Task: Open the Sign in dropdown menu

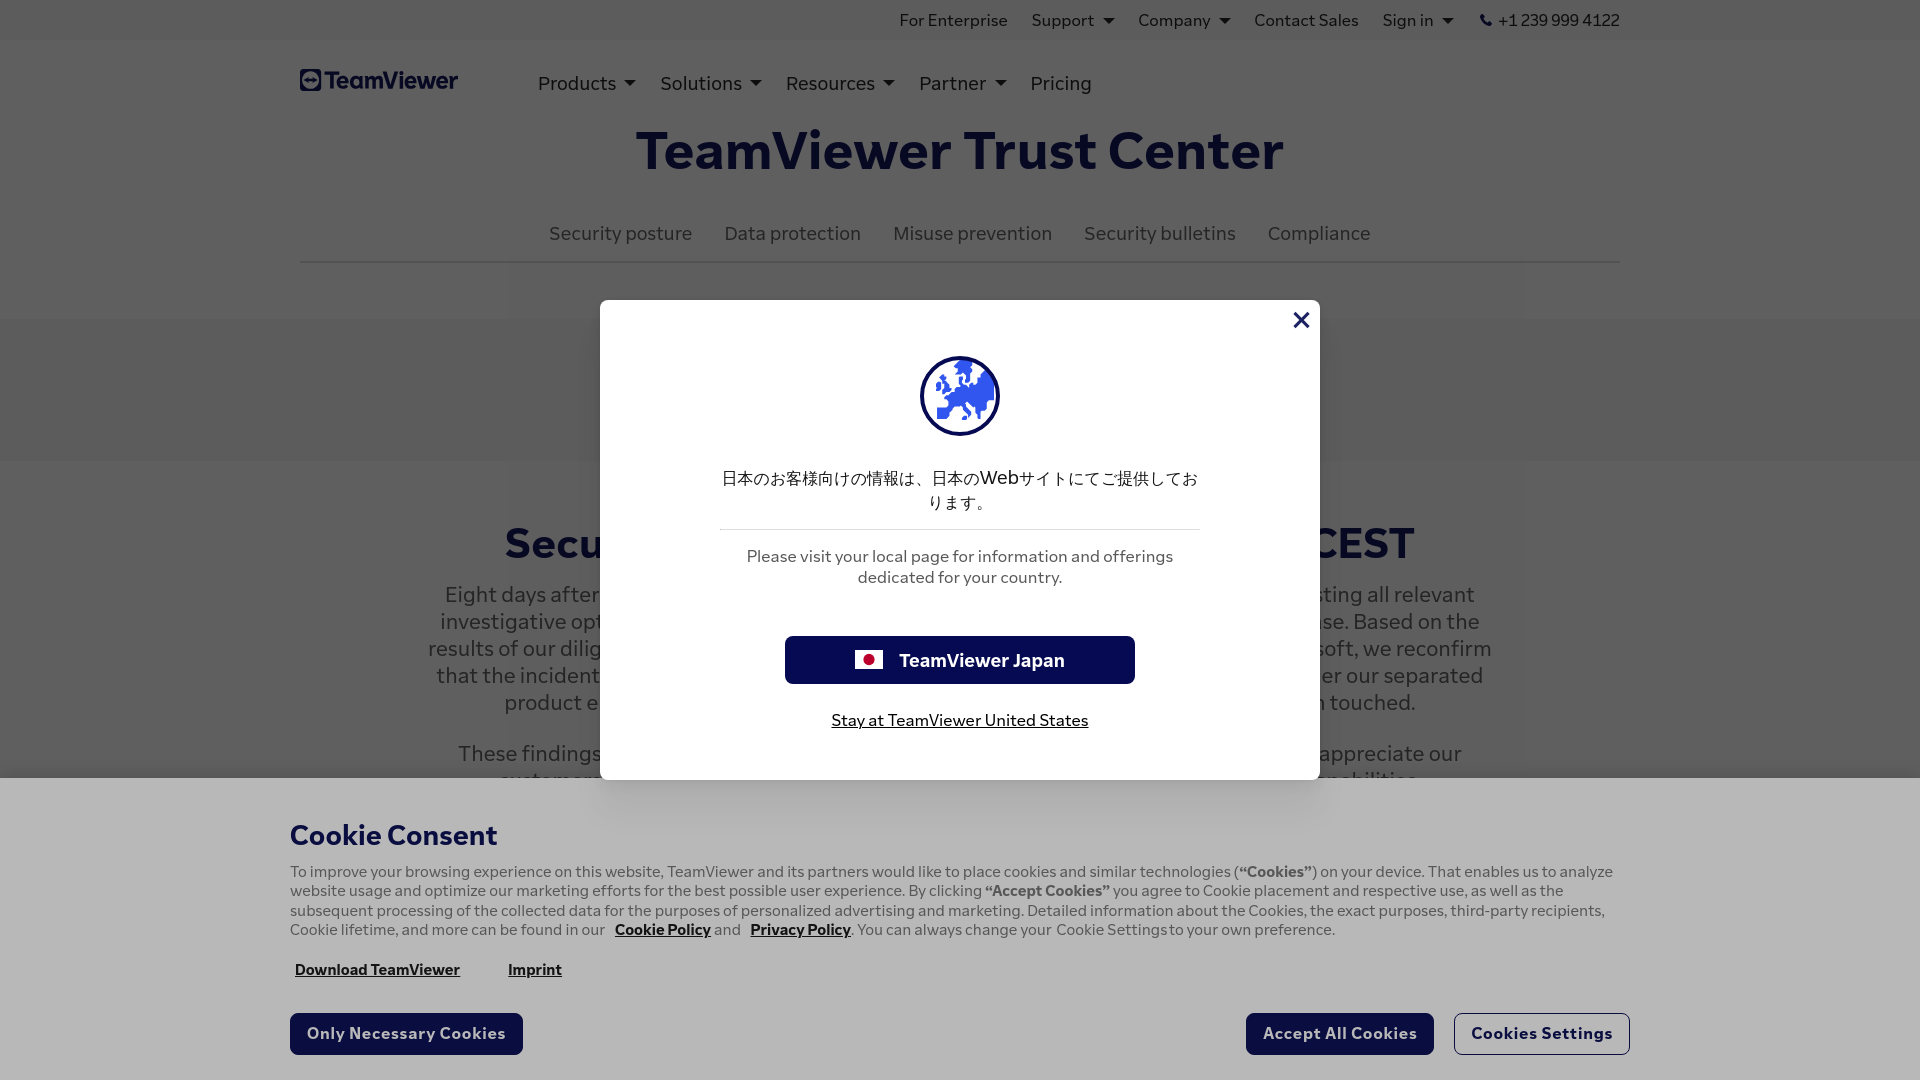Action: pos(1418,20)
